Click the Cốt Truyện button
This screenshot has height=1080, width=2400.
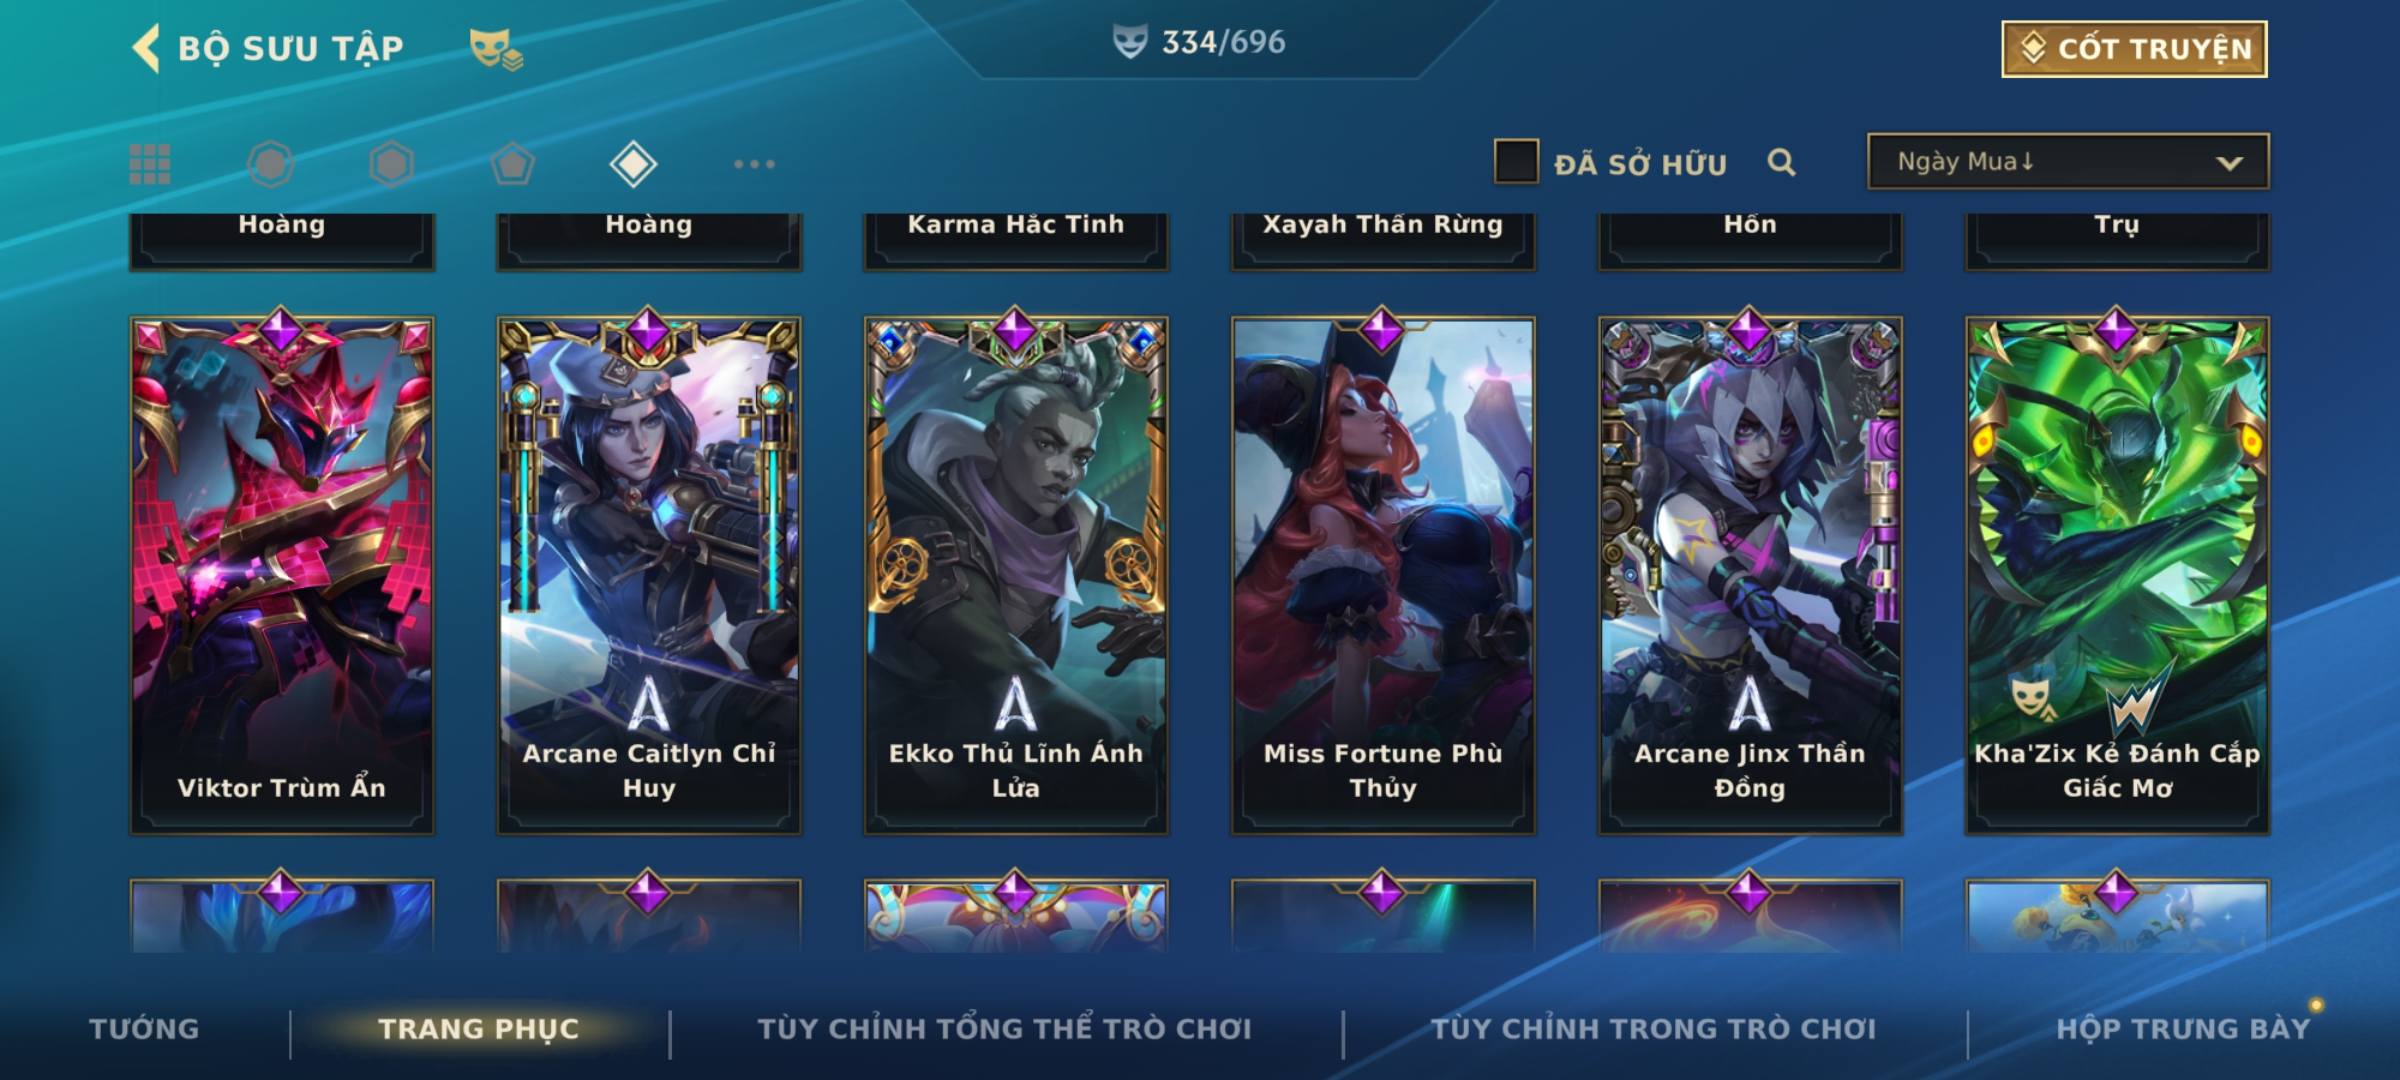2134,49
